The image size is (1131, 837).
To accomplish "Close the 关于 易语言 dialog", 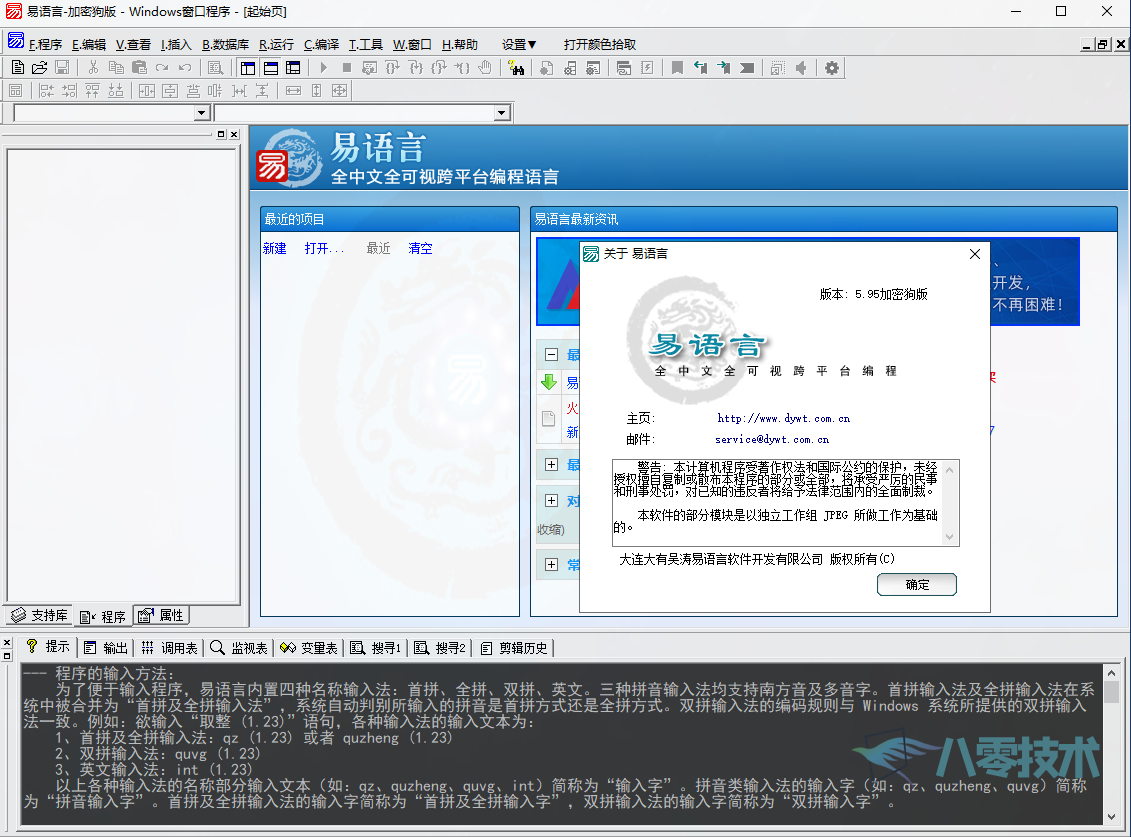I will point(974,254).
